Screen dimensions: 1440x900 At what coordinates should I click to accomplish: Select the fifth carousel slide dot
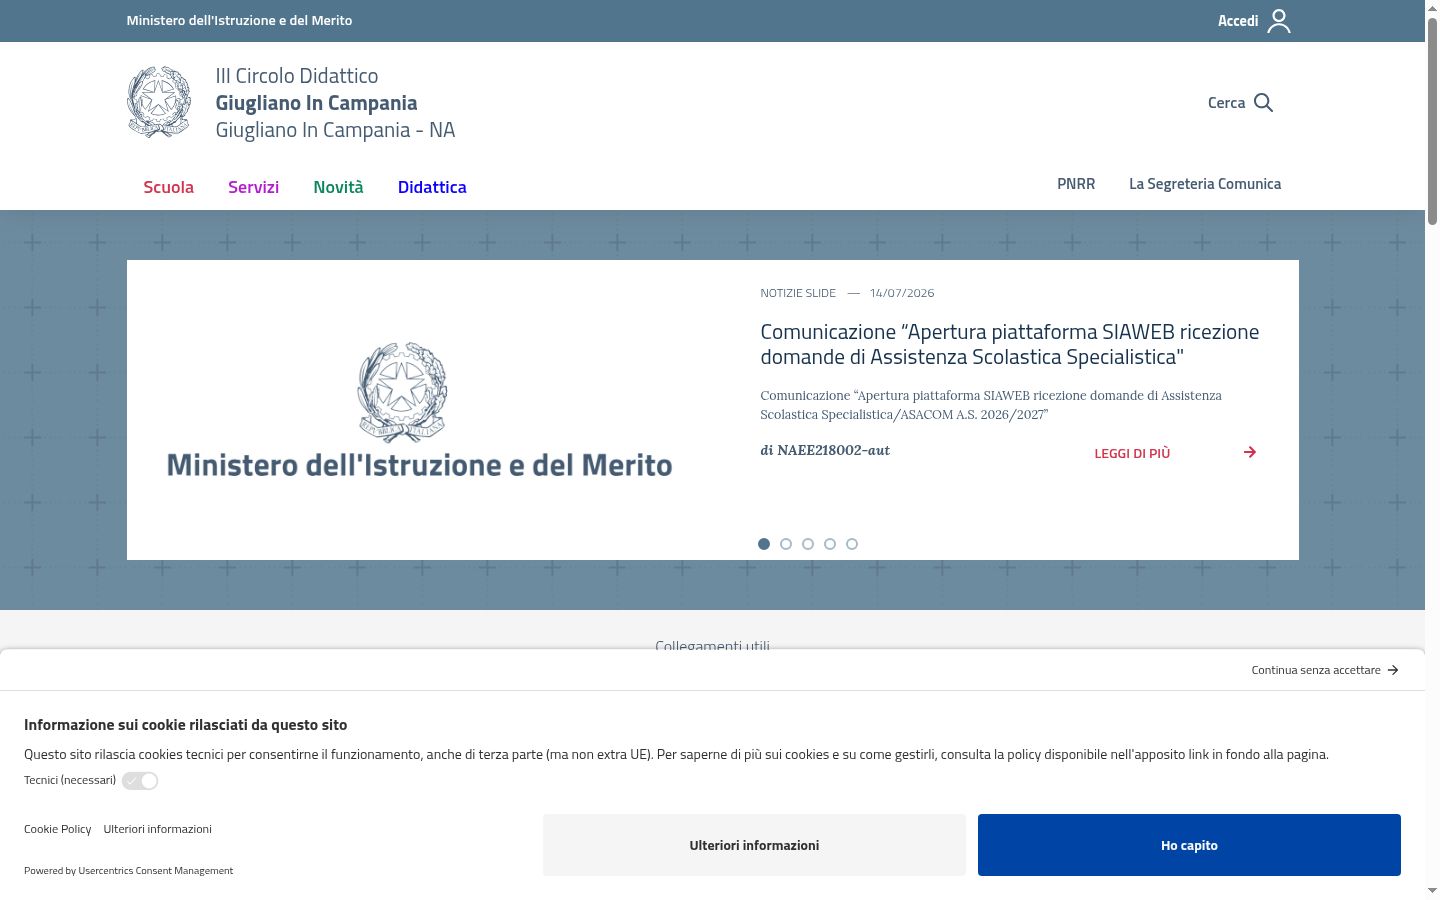click(852, 544)
